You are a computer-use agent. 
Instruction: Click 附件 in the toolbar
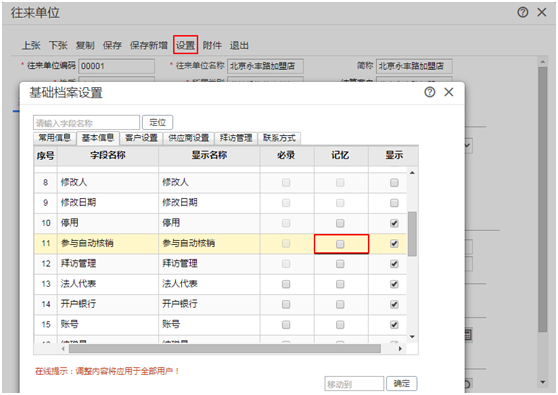(212, 45)
